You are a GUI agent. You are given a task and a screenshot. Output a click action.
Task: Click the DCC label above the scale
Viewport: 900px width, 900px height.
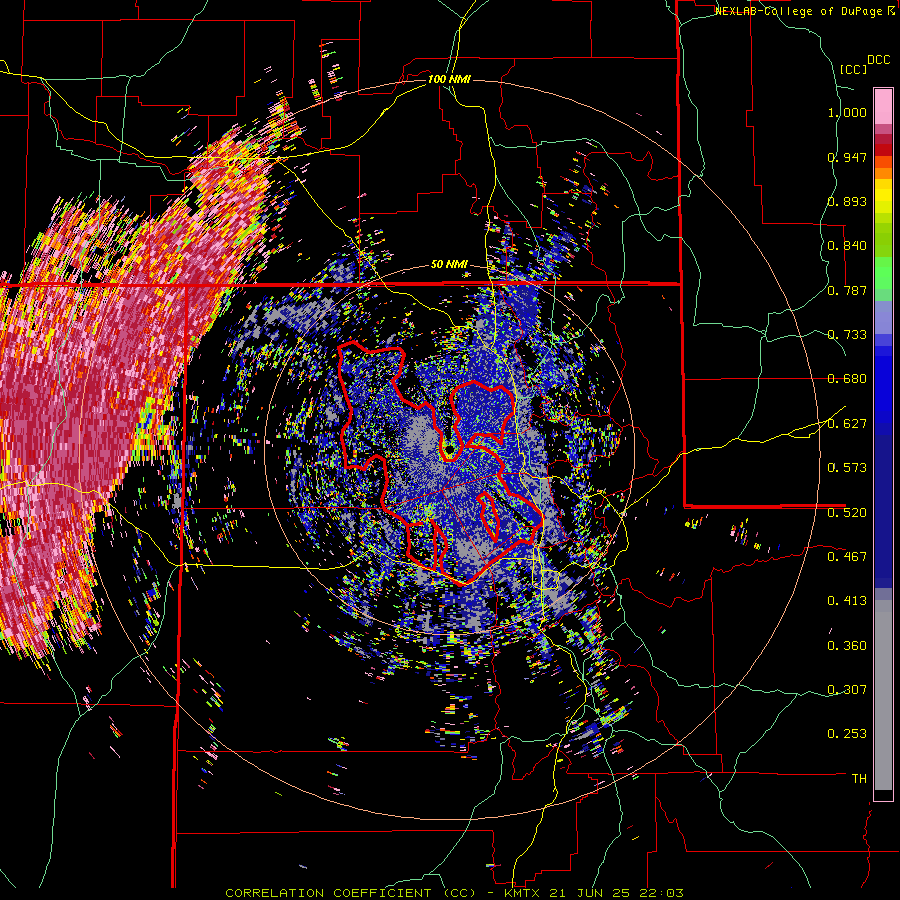[x=878, y=60]
